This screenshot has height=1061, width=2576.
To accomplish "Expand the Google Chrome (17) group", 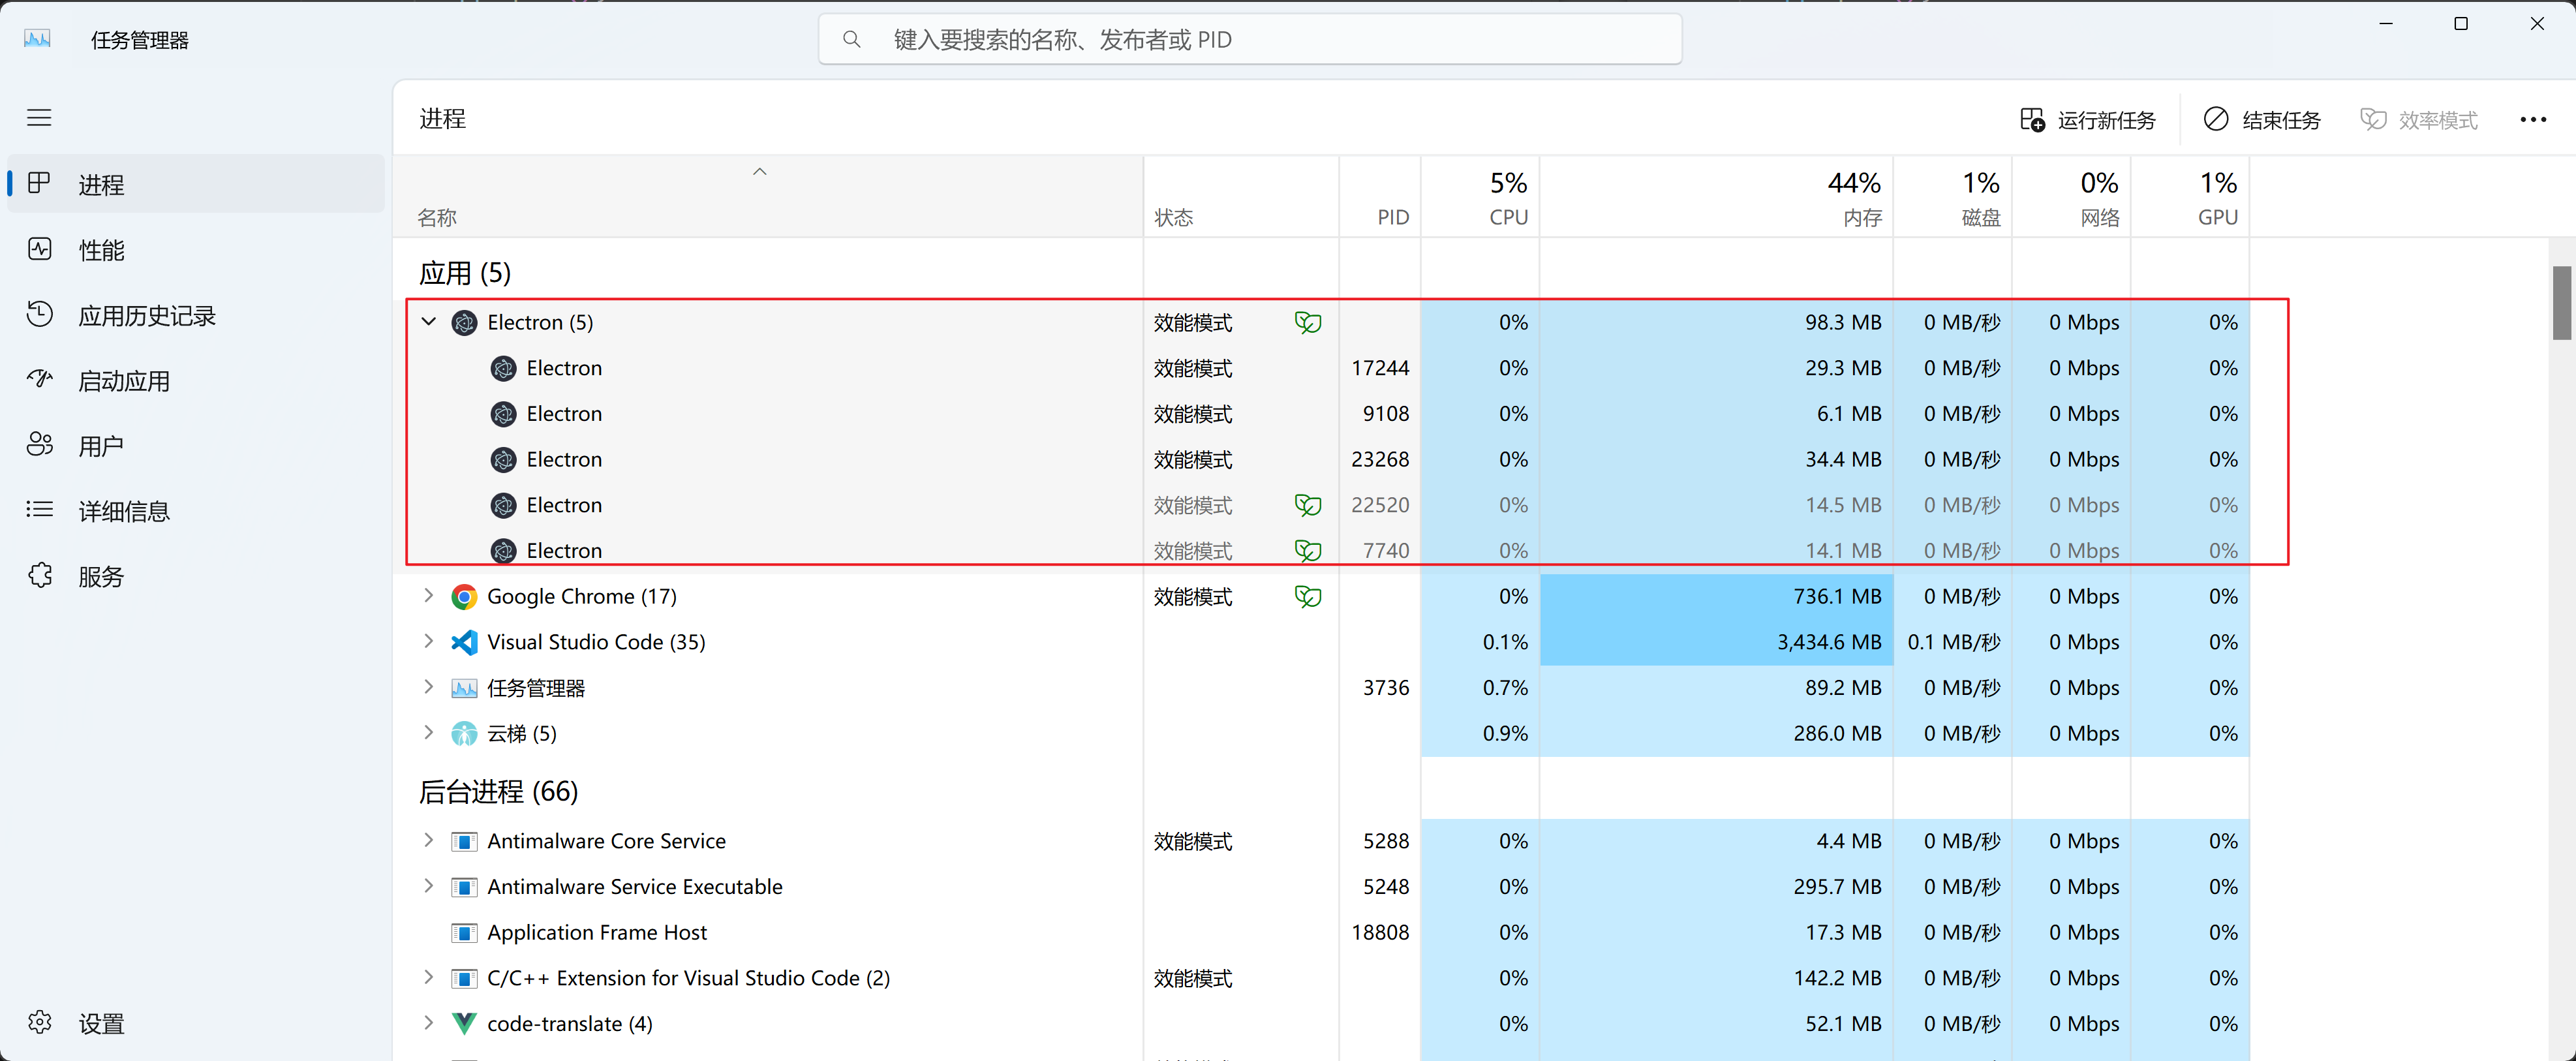I will pyautogui.click(x=429, y=596).
